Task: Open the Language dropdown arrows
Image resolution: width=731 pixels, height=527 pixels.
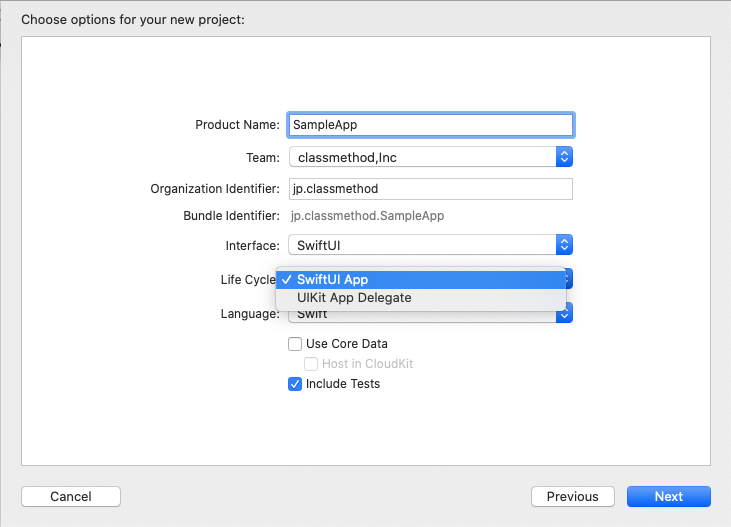Action: click(x=565, y=315)
